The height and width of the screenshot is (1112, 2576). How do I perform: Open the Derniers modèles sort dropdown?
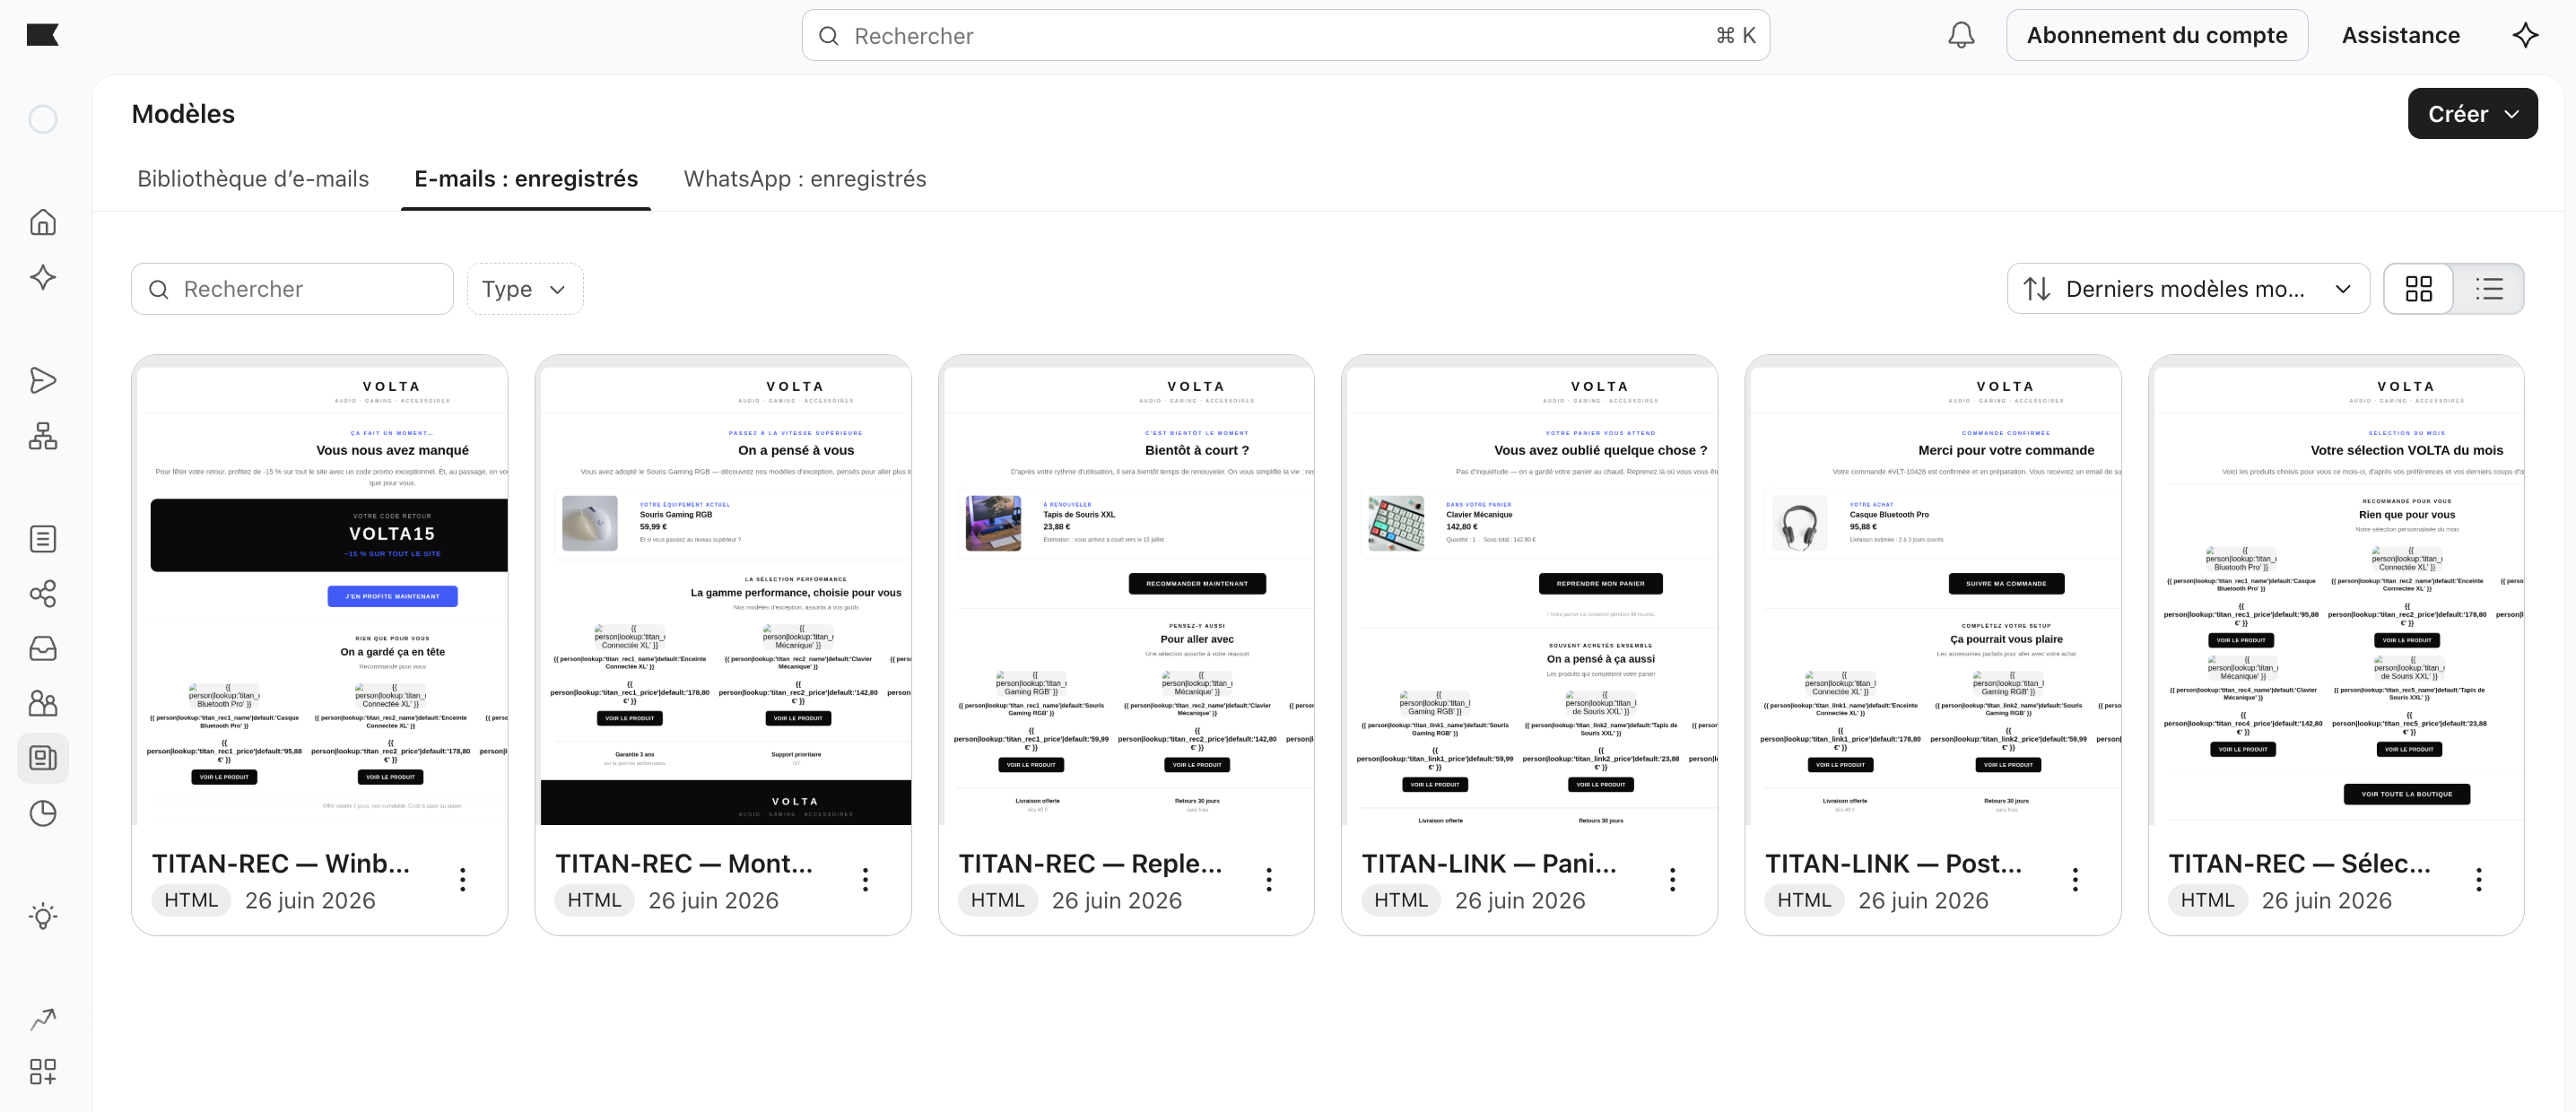(x=2188, y=289)
